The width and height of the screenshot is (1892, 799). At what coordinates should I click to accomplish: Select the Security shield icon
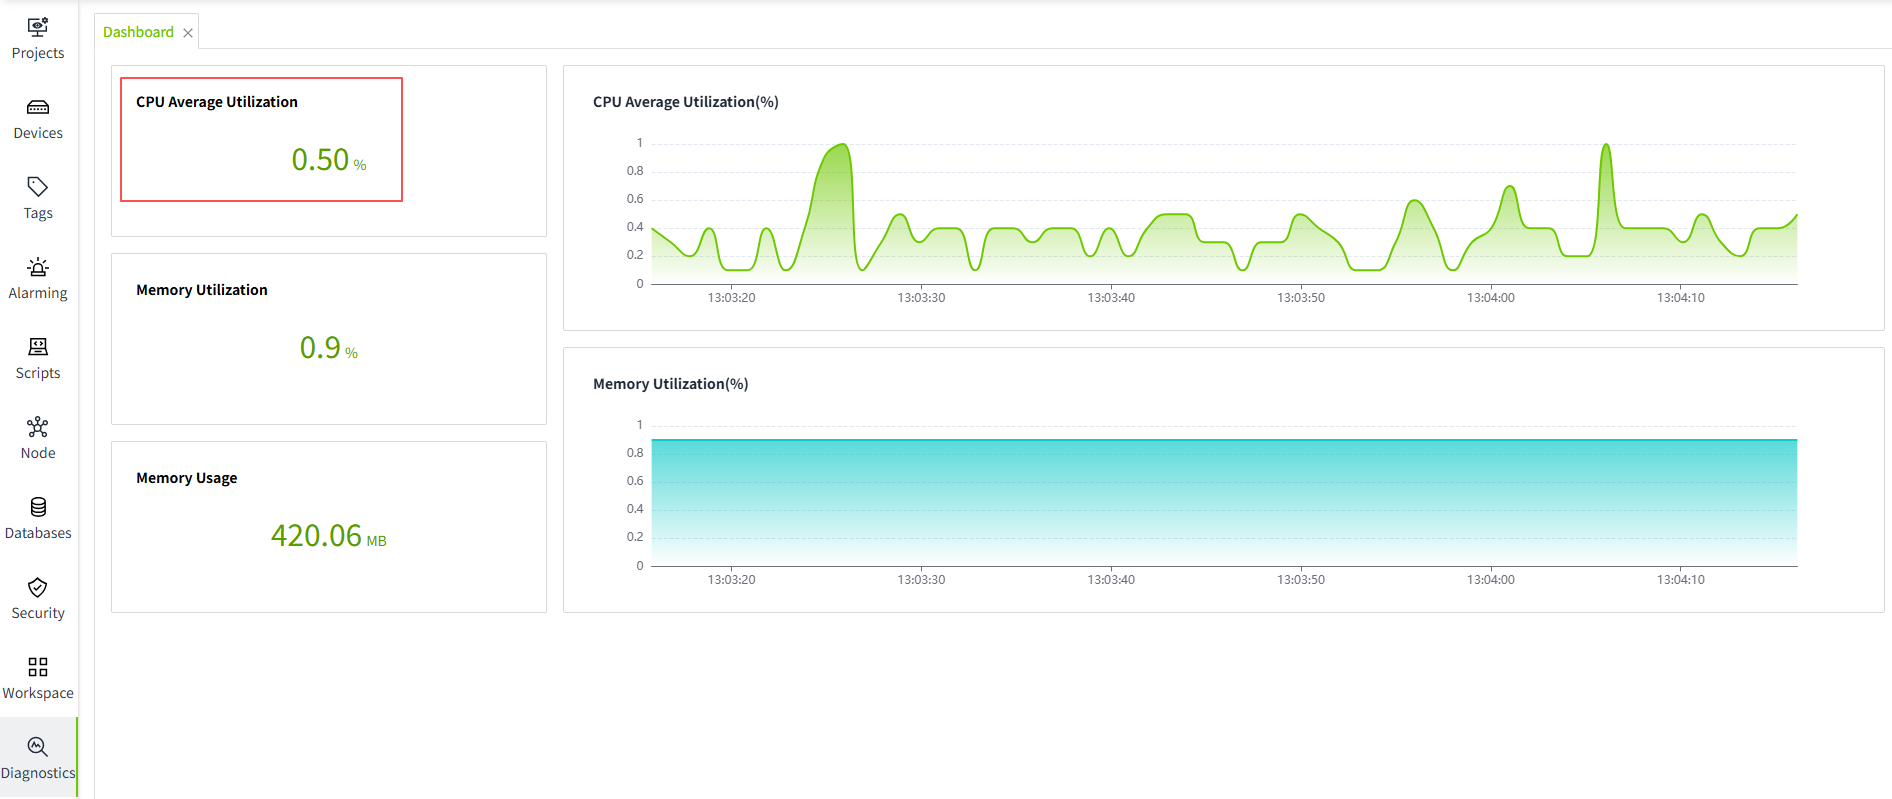pyautogui.click(x=38, y=587)
